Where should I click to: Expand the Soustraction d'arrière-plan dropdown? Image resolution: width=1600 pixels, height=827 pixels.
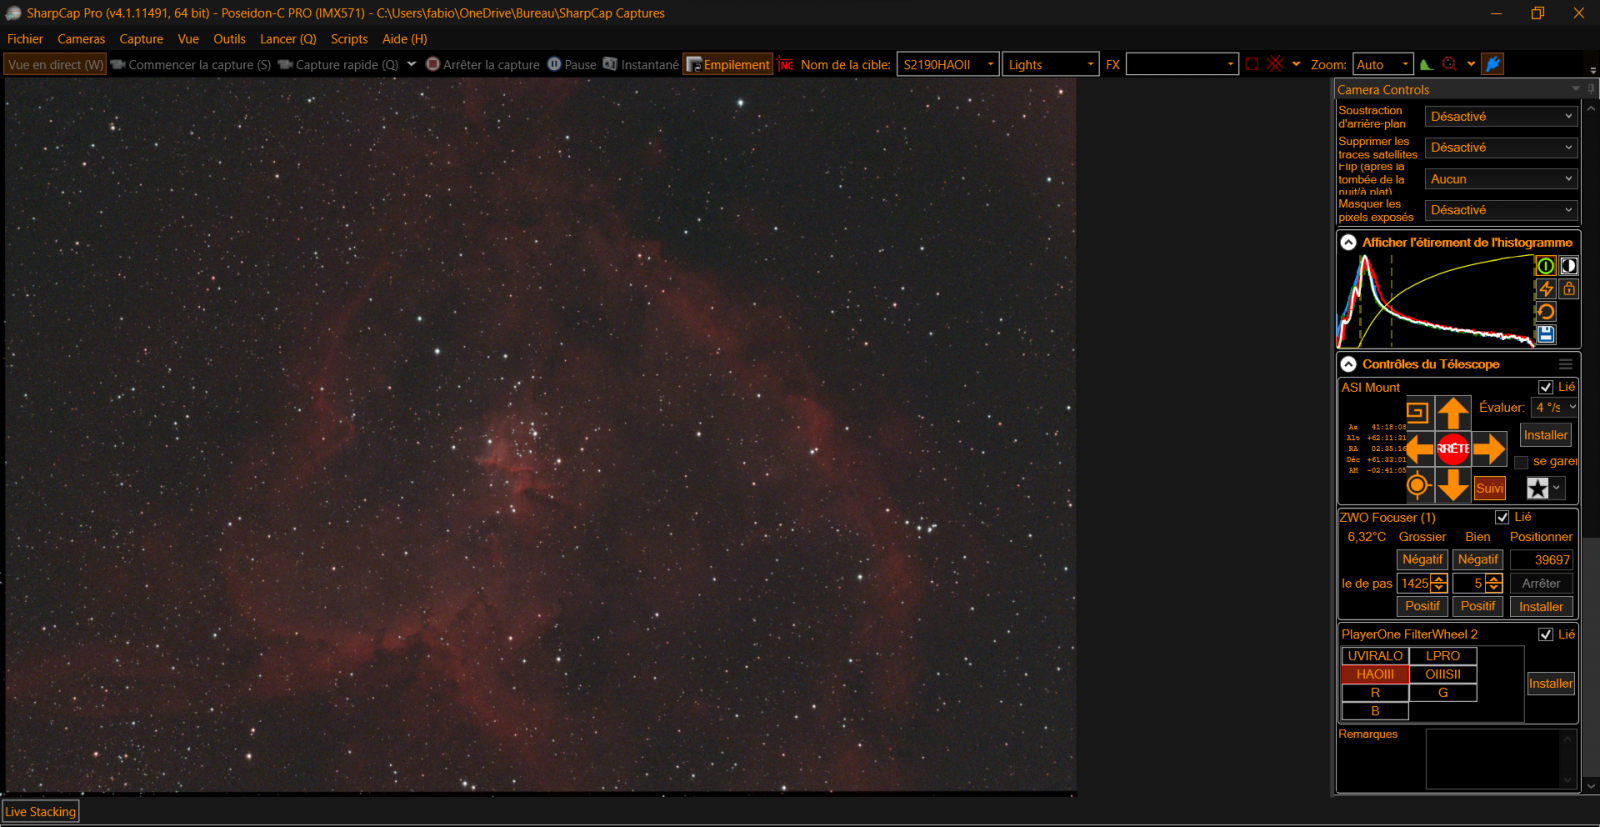1500,117
